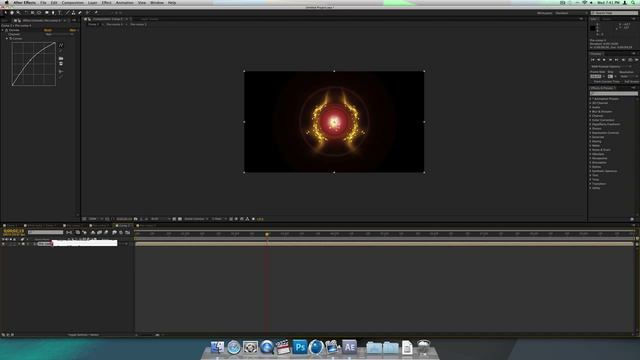
Task: Launch Photoshop from the Dock
Action: point(300,347)
